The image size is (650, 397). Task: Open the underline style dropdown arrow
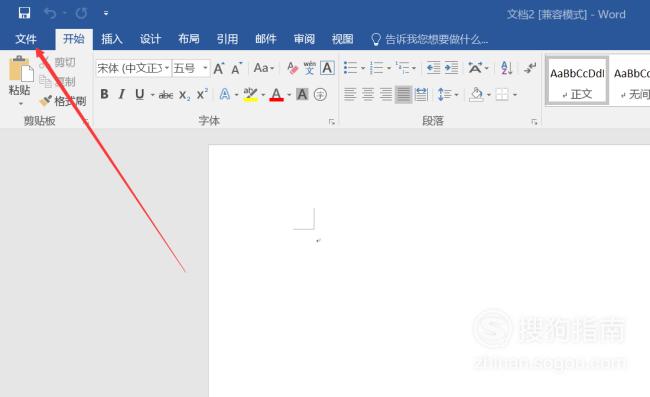tap(152, 95)
